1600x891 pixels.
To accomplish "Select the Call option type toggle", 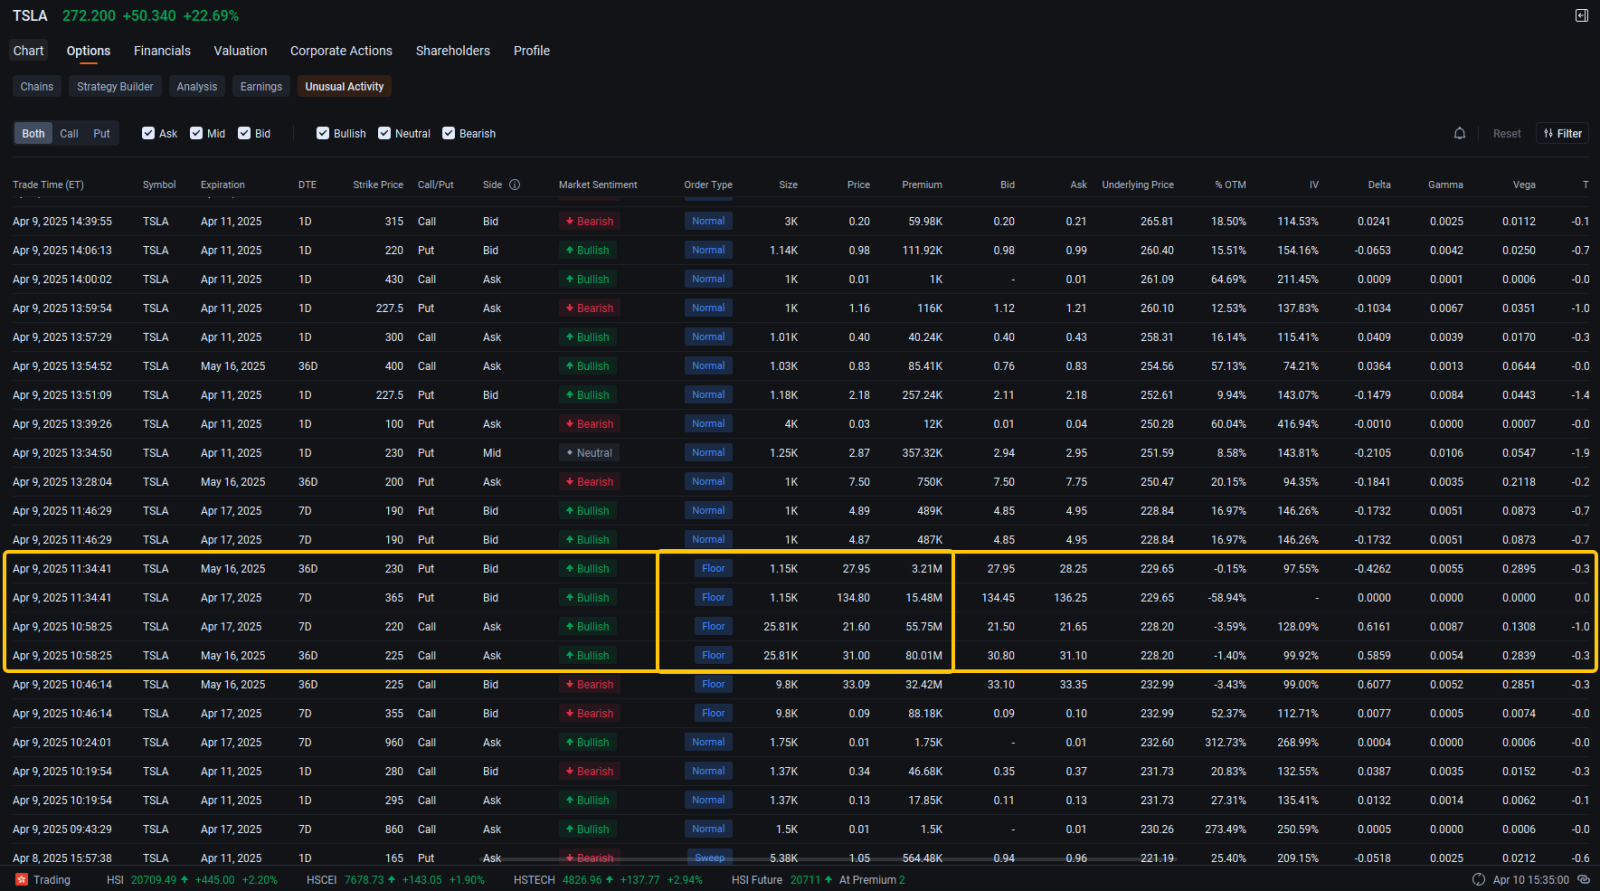I will tap(69, 133).
